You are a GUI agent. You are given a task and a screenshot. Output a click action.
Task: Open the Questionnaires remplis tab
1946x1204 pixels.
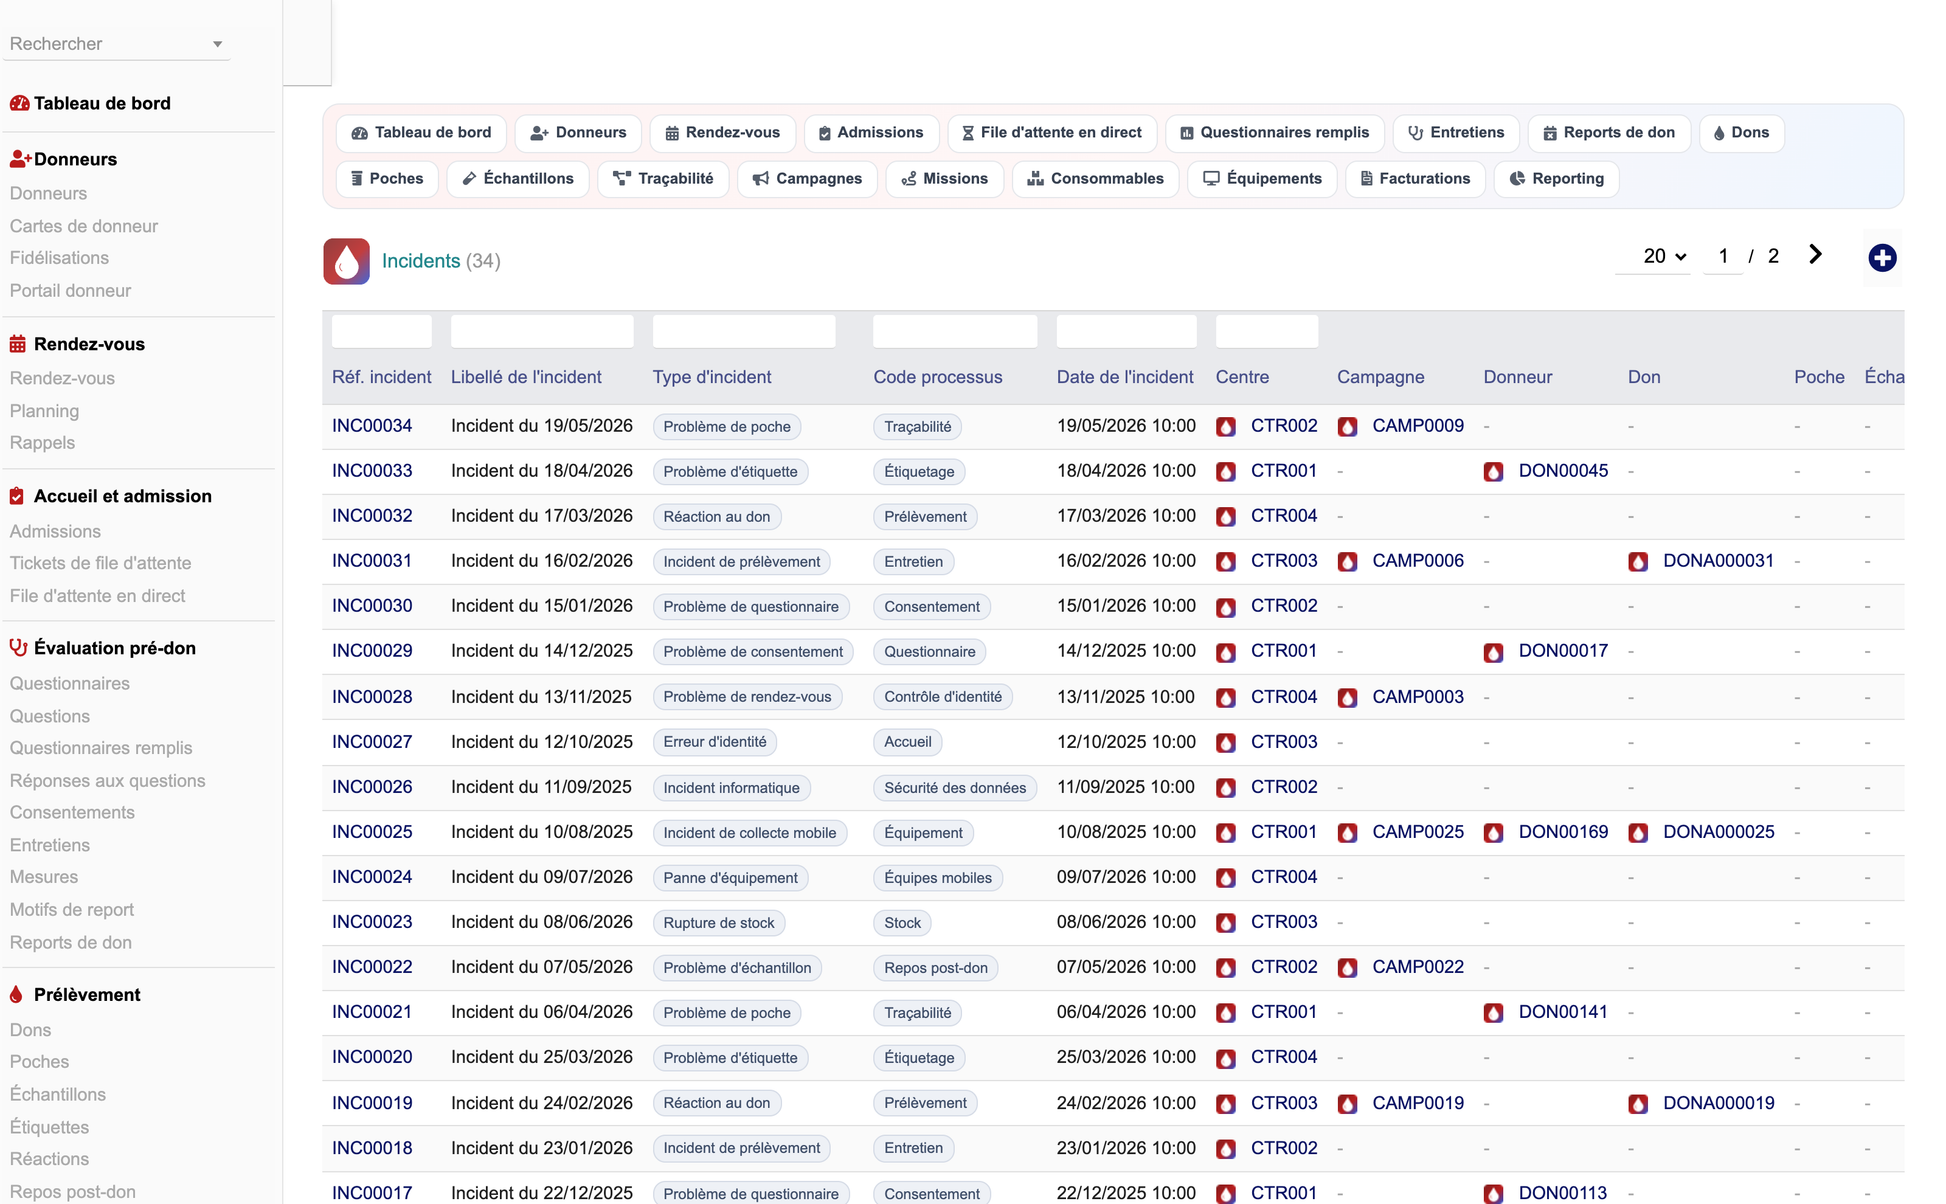click(1275, 133)
